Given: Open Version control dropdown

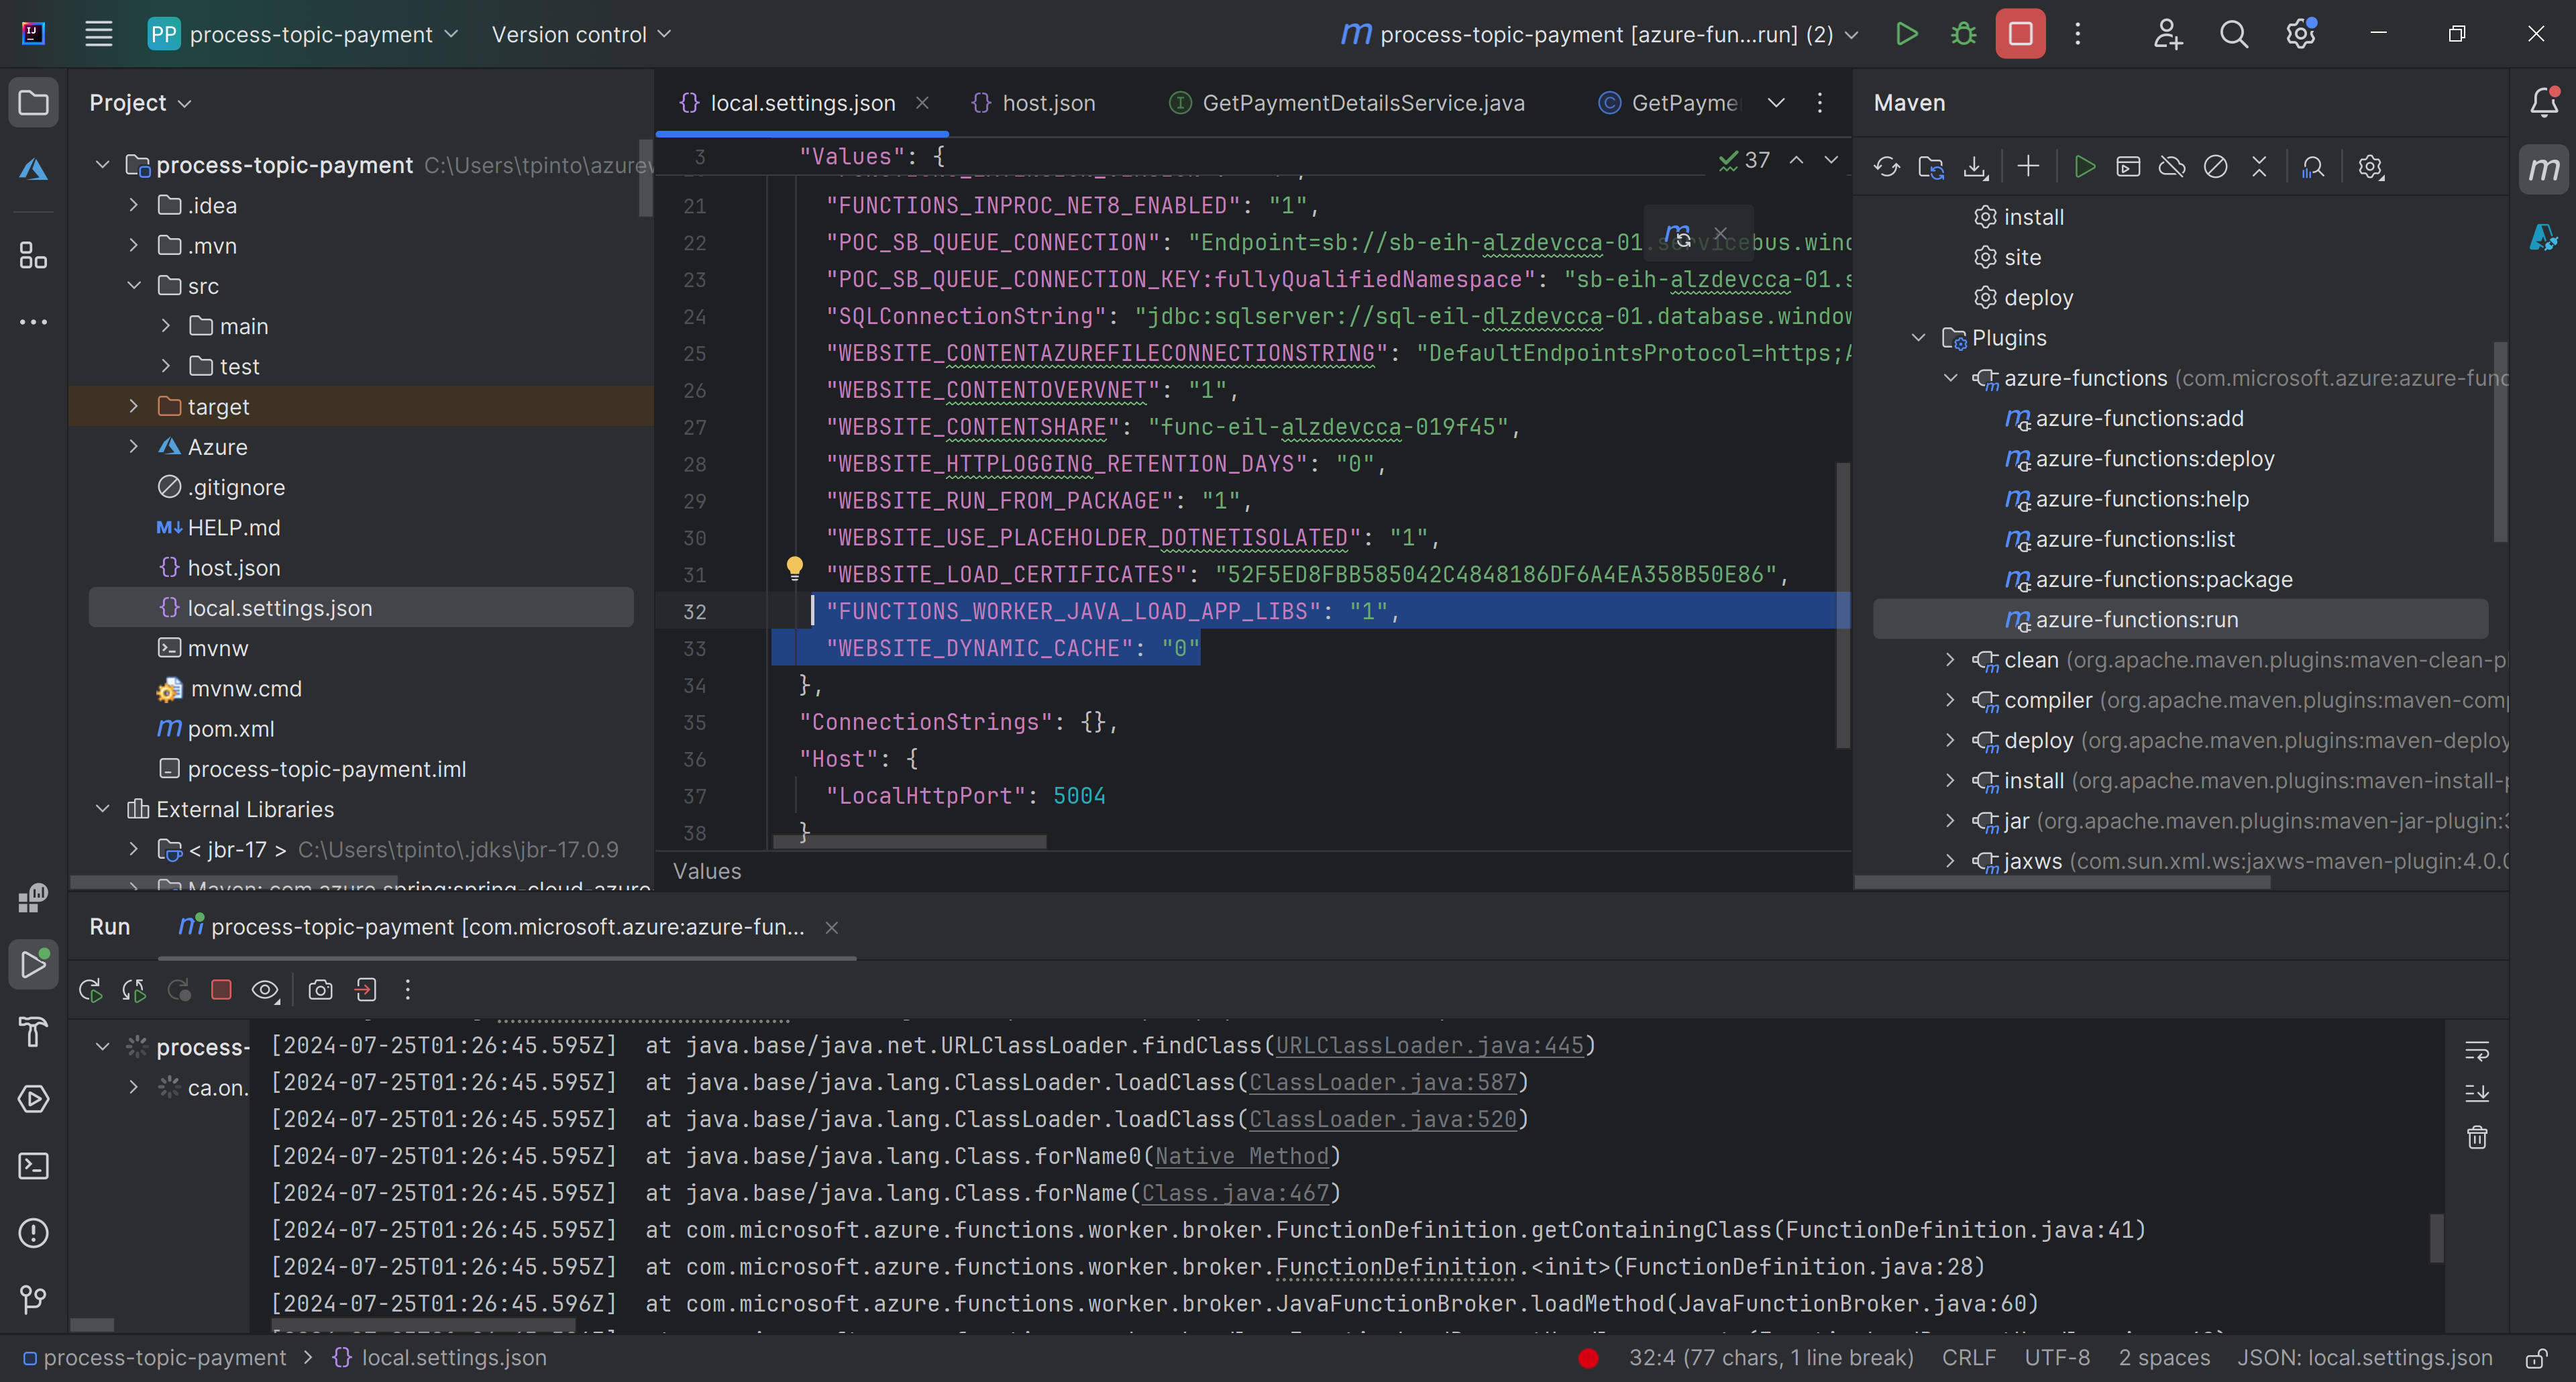Looking at the screenshot, I should pyautogui.click(x=581, y=34).
